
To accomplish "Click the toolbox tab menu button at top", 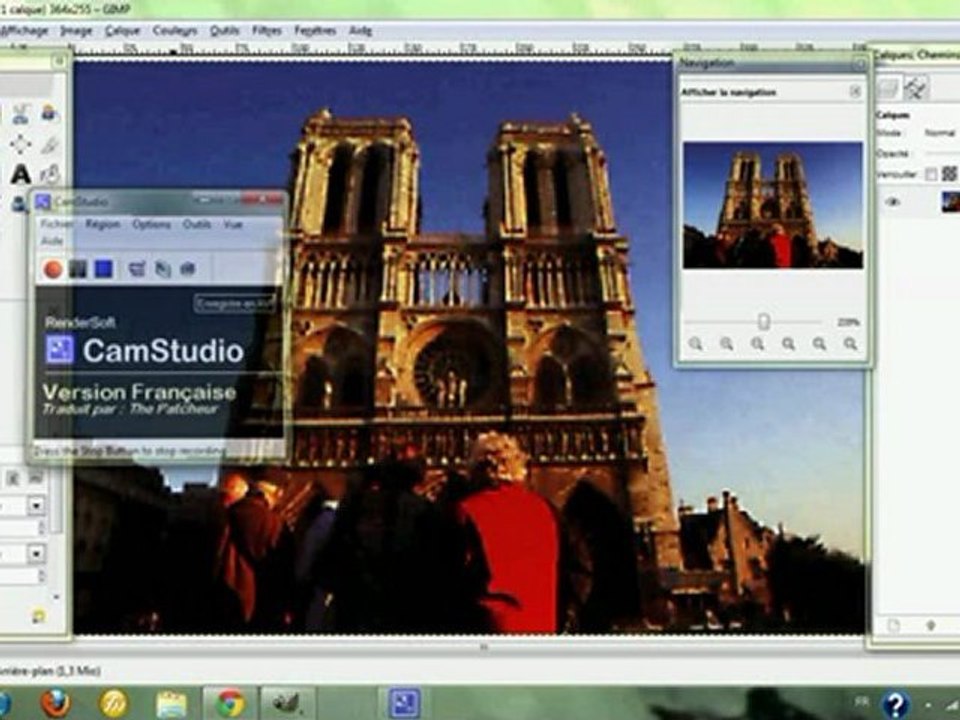I will click(59, 61).
